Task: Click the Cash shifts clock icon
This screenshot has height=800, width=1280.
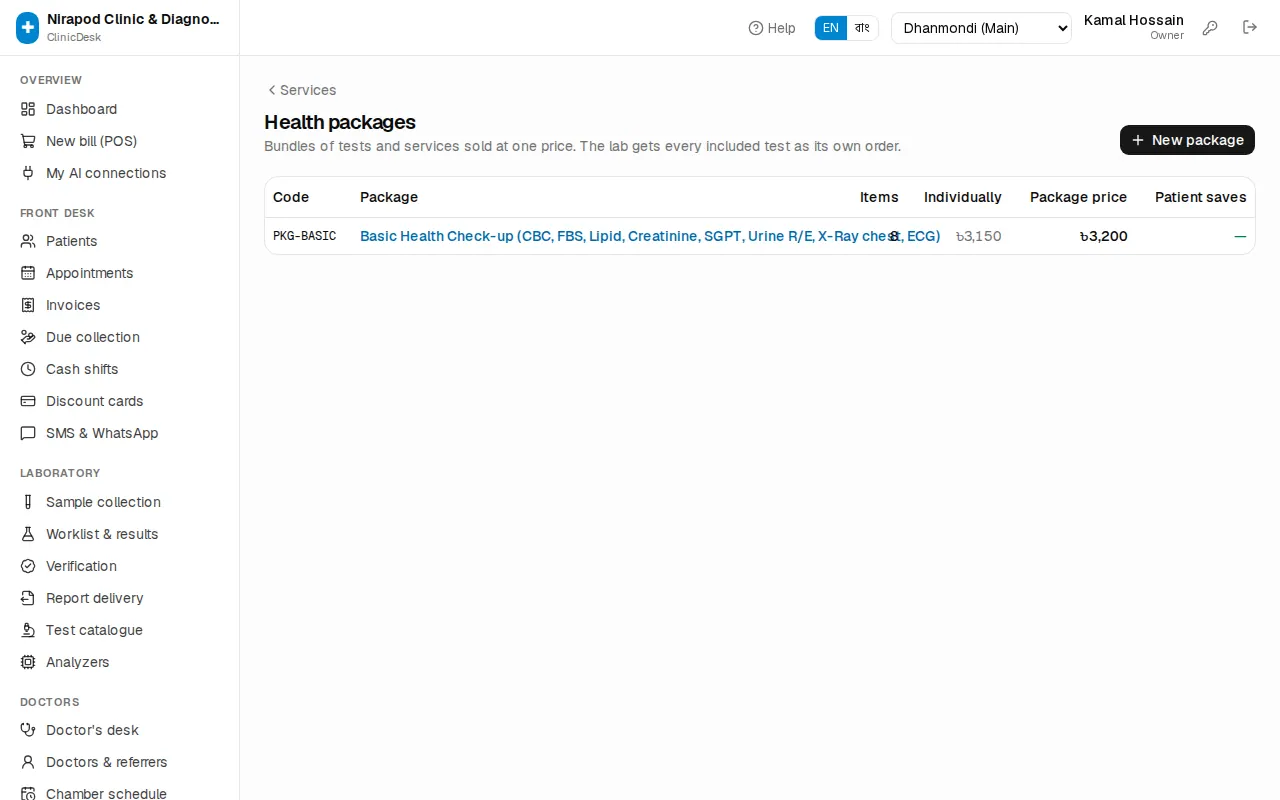Action: click(28, 369)
